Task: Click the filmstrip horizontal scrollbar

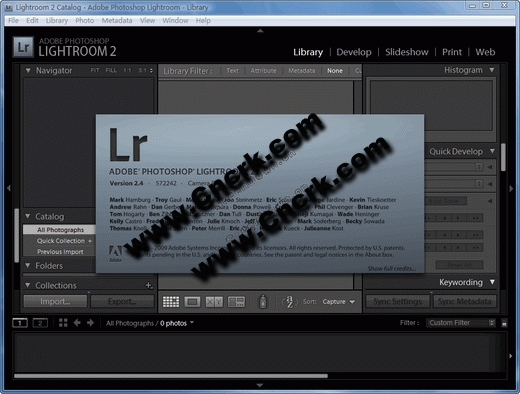Action: (x=171, y=376)
